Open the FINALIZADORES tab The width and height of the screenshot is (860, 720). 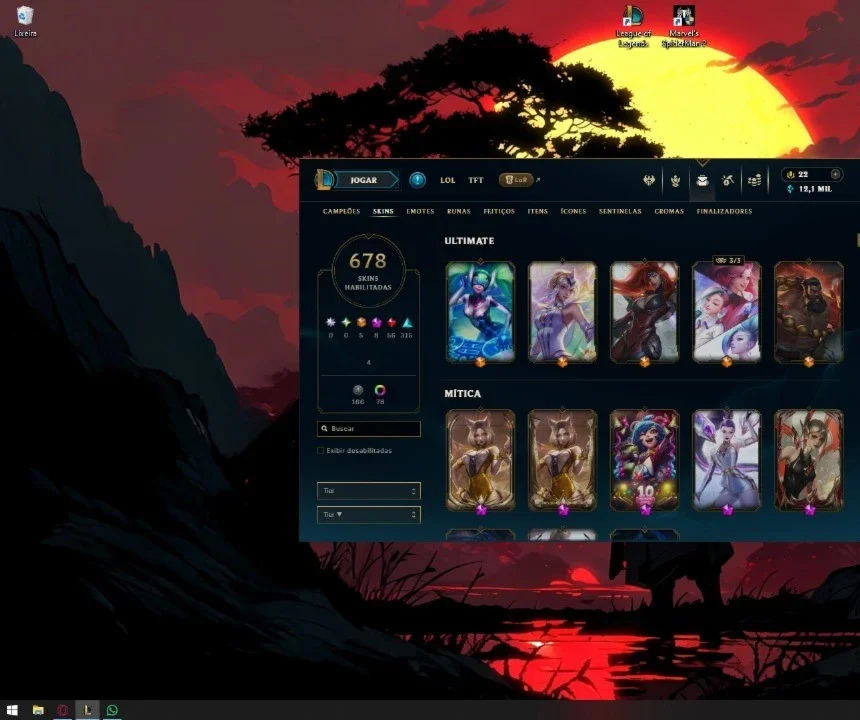click(x=724, y=211)
